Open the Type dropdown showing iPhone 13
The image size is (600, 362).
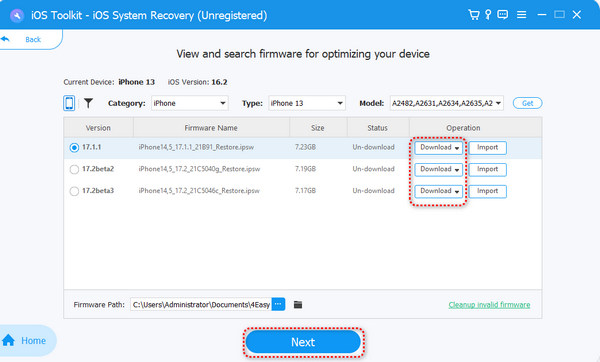pyautogui.click(x=307, y=103)
